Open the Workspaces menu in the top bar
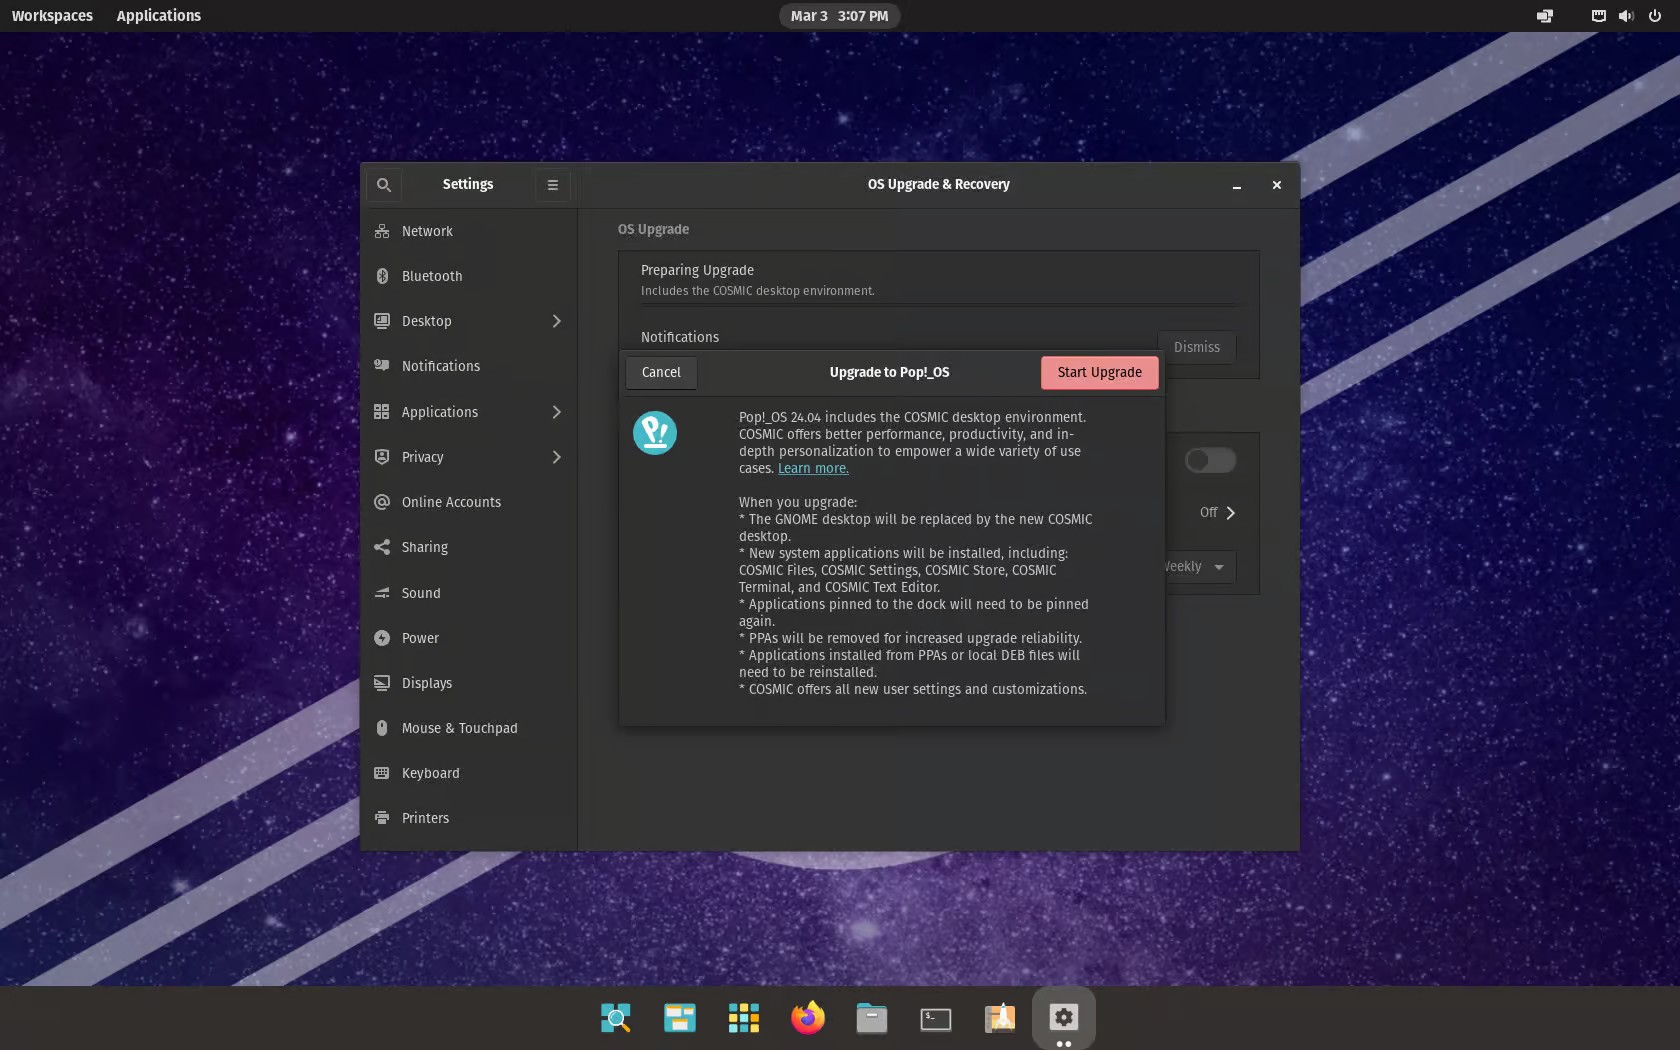The height and width of the screenshot is (1050, 1680). (52, 15)
